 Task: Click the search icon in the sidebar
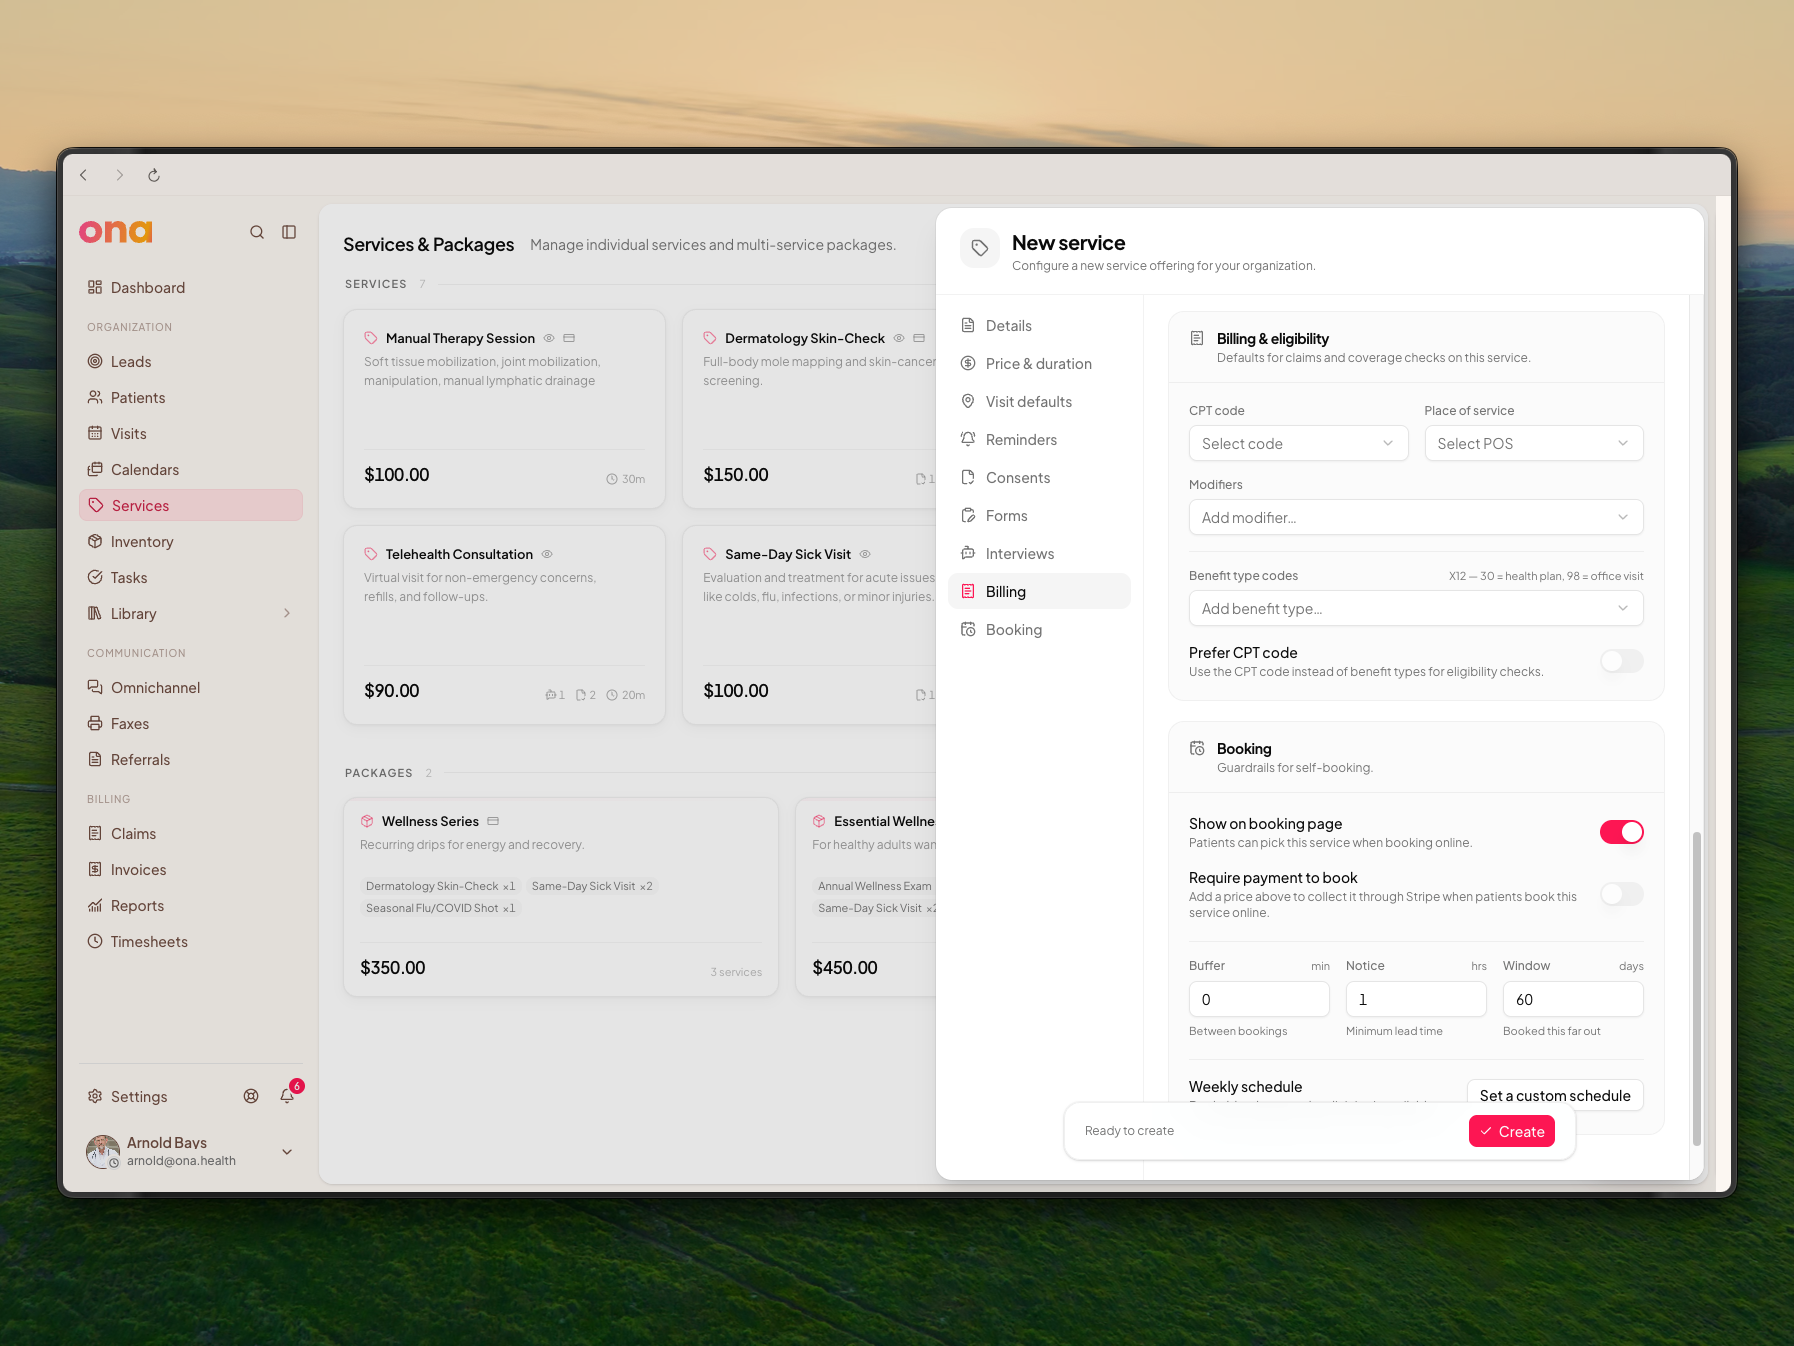(x=257, y=232)
